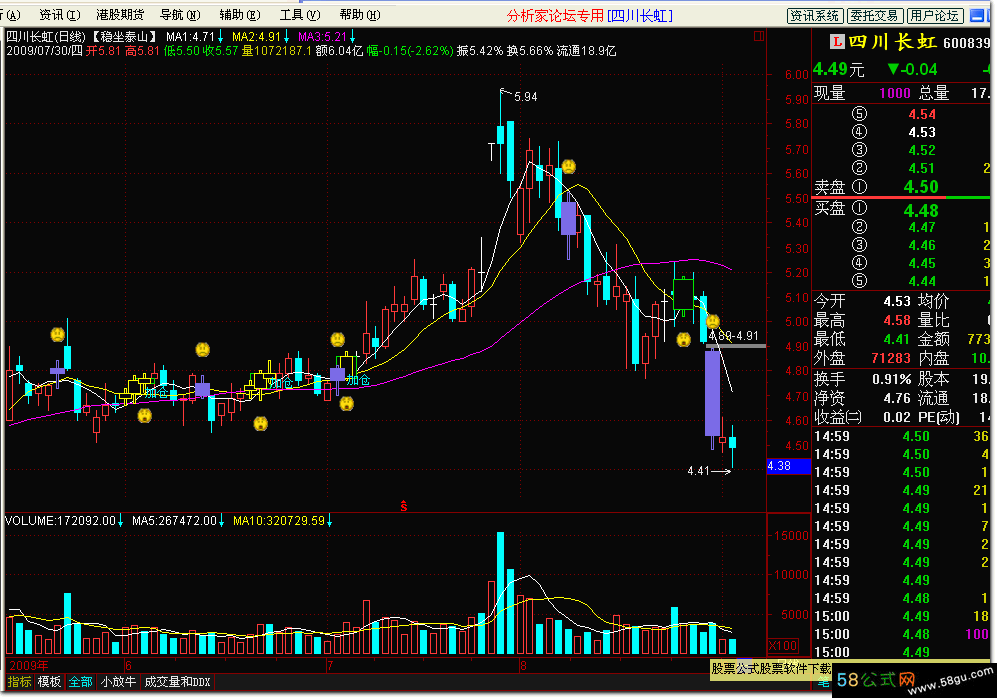Click the 收益(二) value 0.02

click(x=897, y=417)
